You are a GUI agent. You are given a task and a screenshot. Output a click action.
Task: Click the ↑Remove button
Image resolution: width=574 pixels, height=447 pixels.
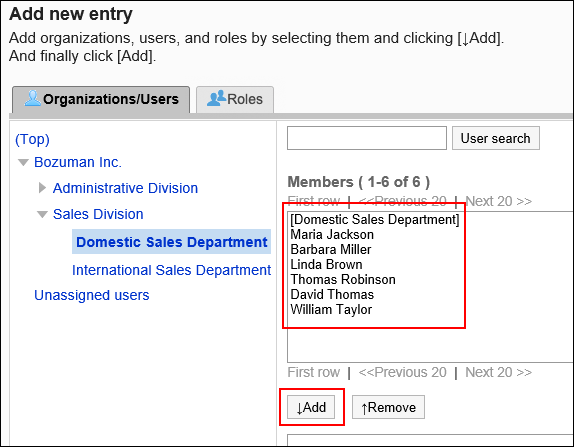click(x=388, y=407)
